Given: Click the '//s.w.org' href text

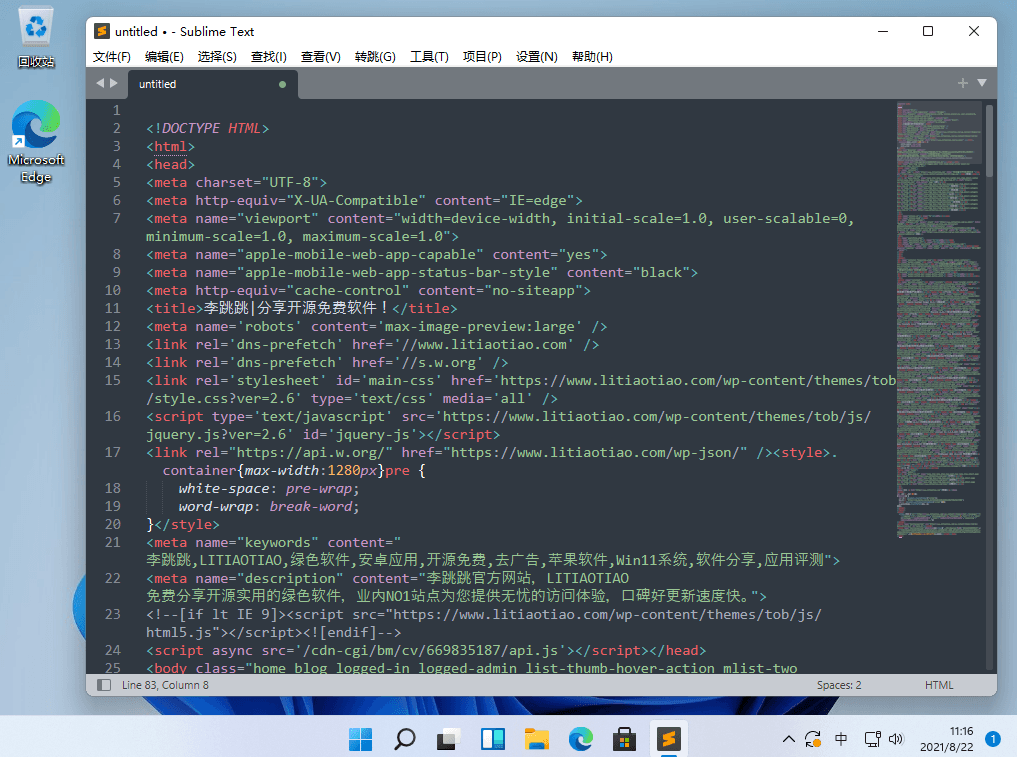Looking at the screenshot, I should coord(439,363).
